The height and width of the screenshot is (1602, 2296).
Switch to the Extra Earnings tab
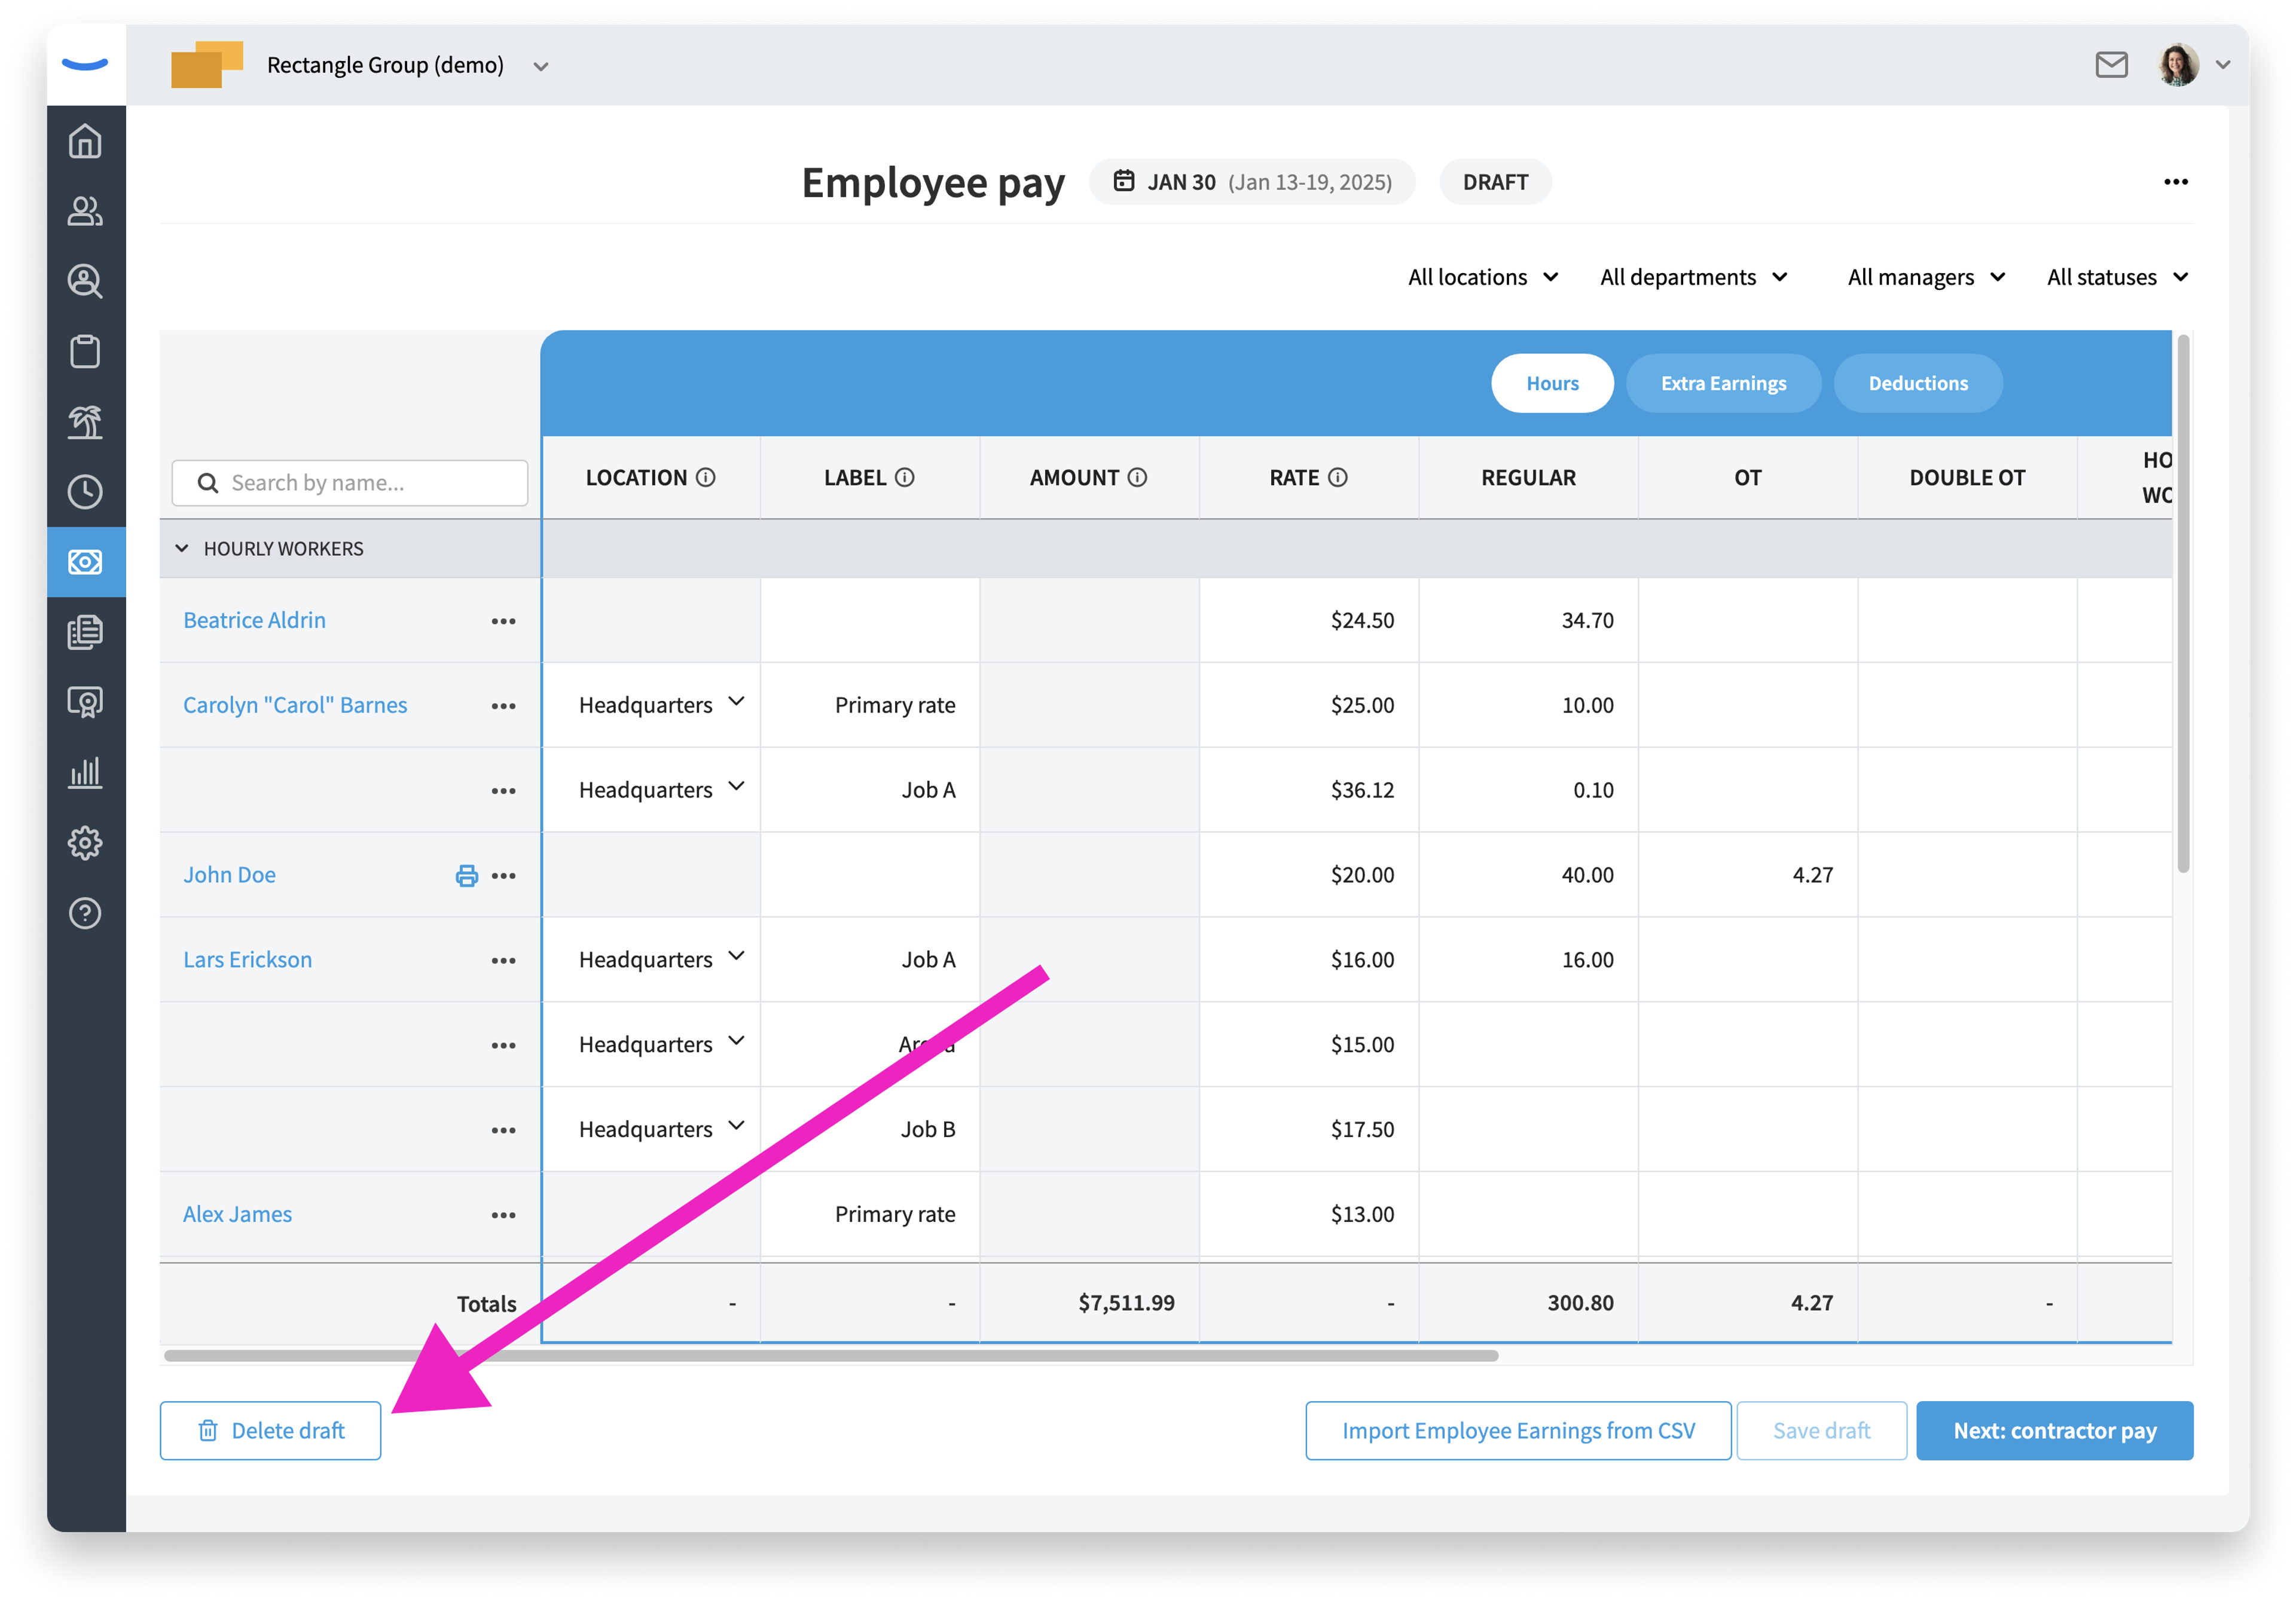tap(1722, 383)
